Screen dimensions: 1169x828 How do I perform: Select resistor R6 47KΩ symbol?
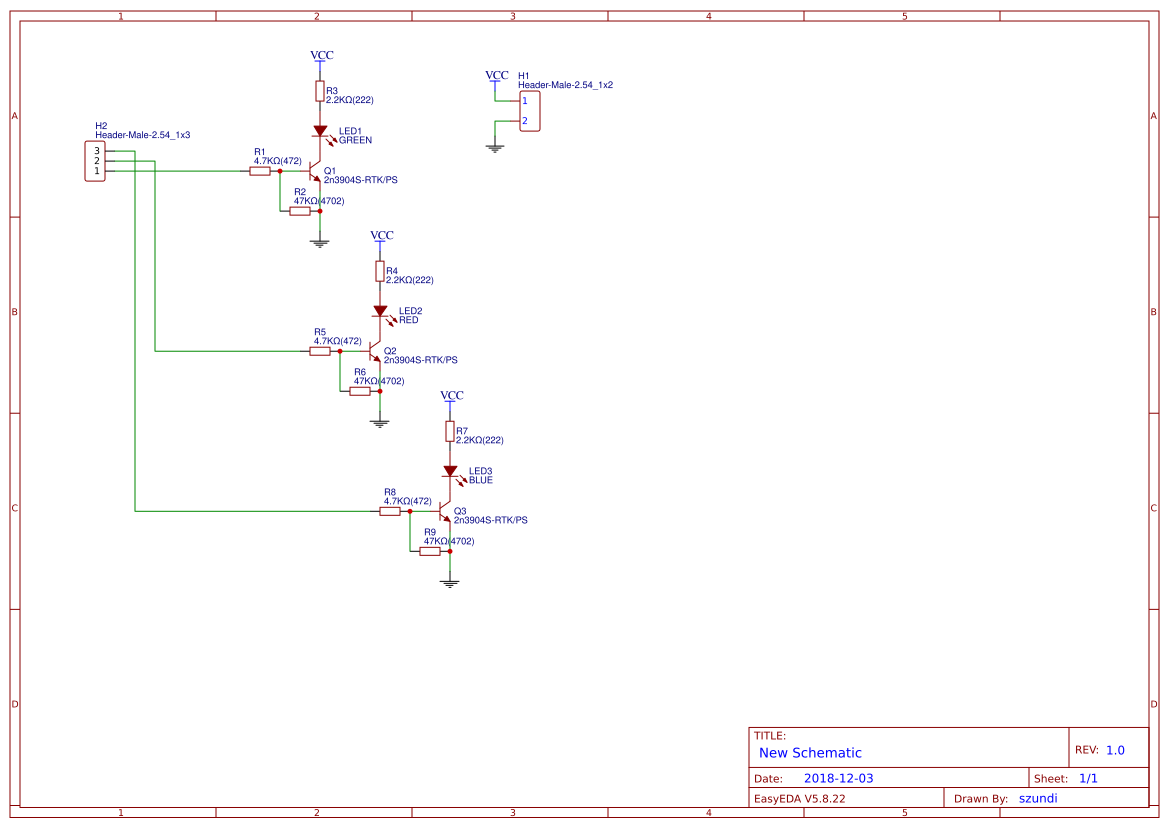(362, 390)
